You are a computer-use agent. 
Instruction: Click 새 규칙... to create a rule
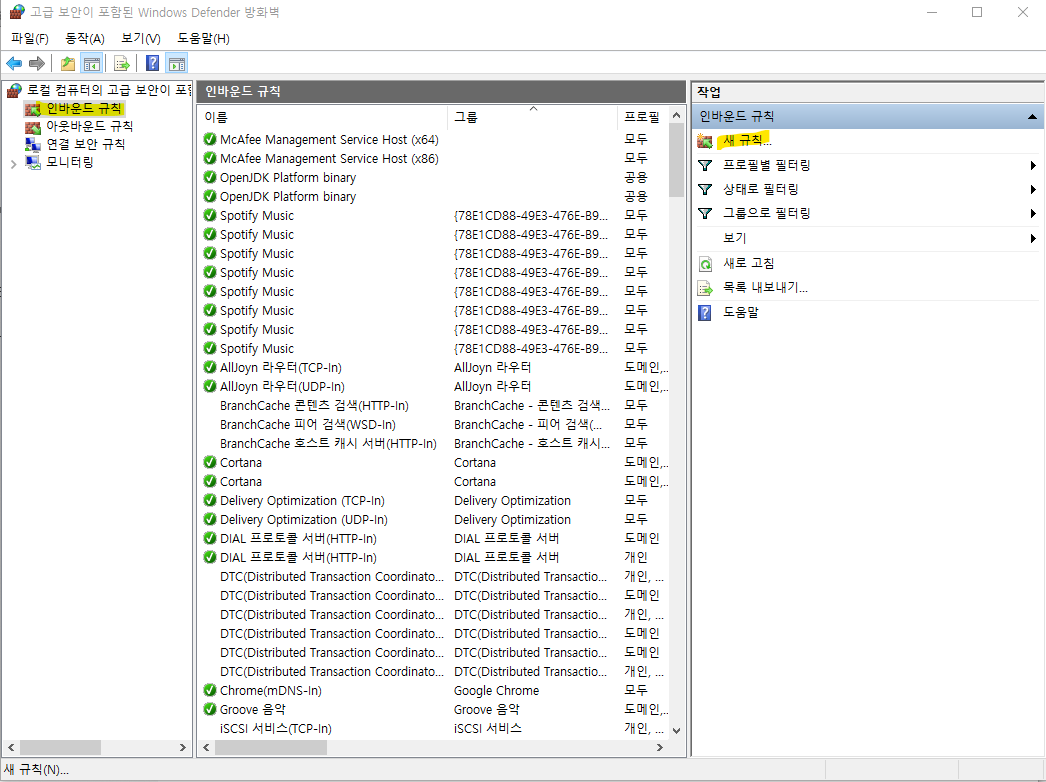(747, 141)
